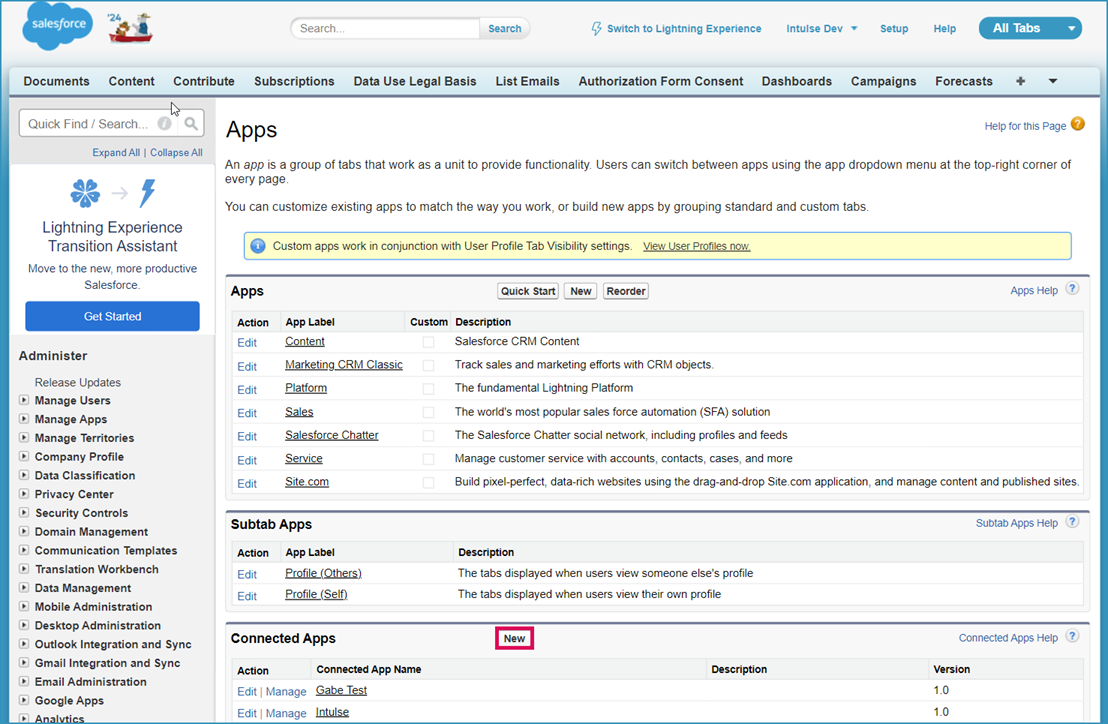Toggle the Custom checkbox for Platform app

coord(428,389)
